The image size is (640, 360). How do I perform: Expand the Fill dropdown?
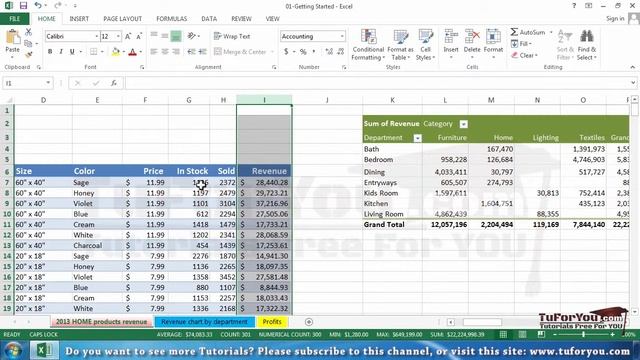click(530, 44)
